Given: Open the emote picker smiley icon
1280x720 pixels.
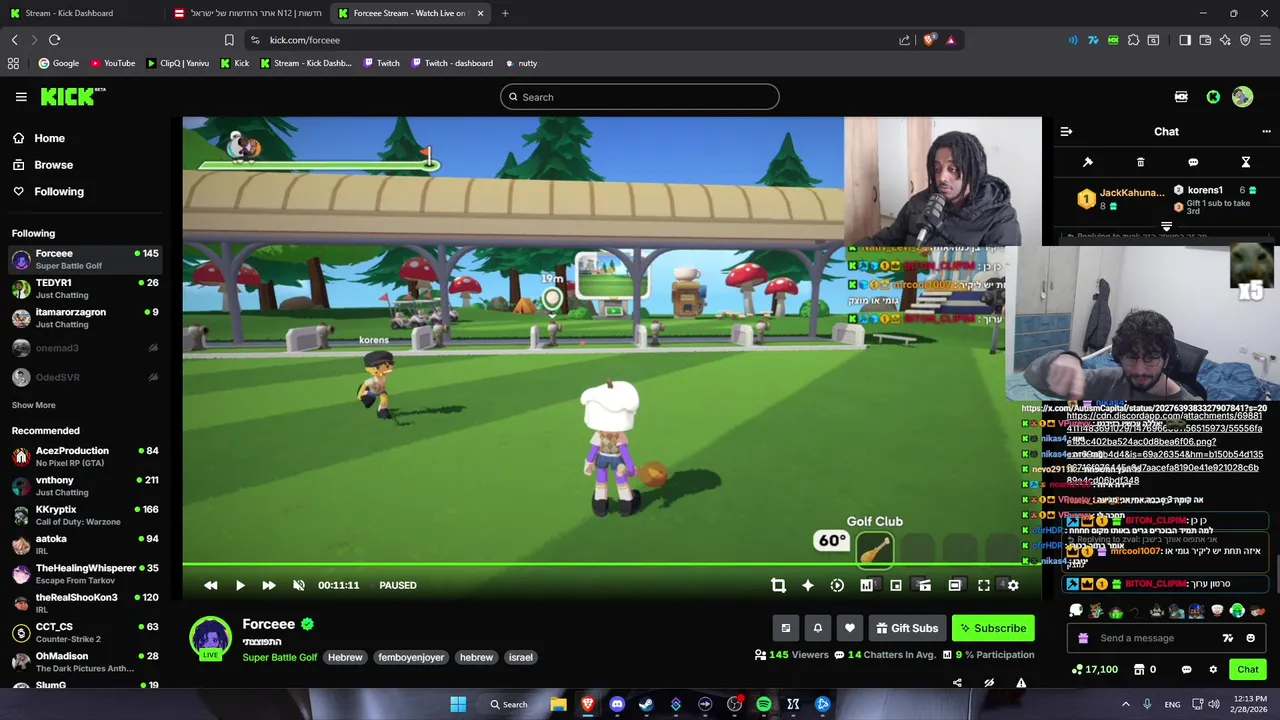Looking at the screenshot, I should point(1251,638).
